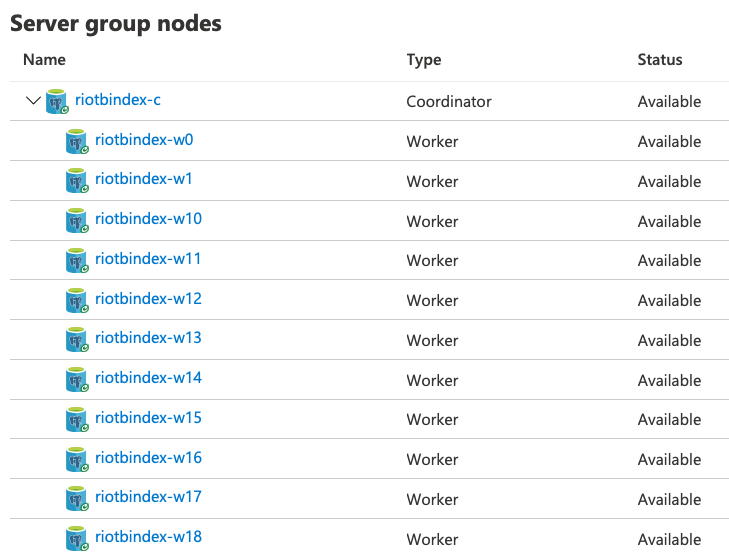729x556 pixels.
Task: Click the database icon beside riotbindex-w10
Action: point(77,221)
